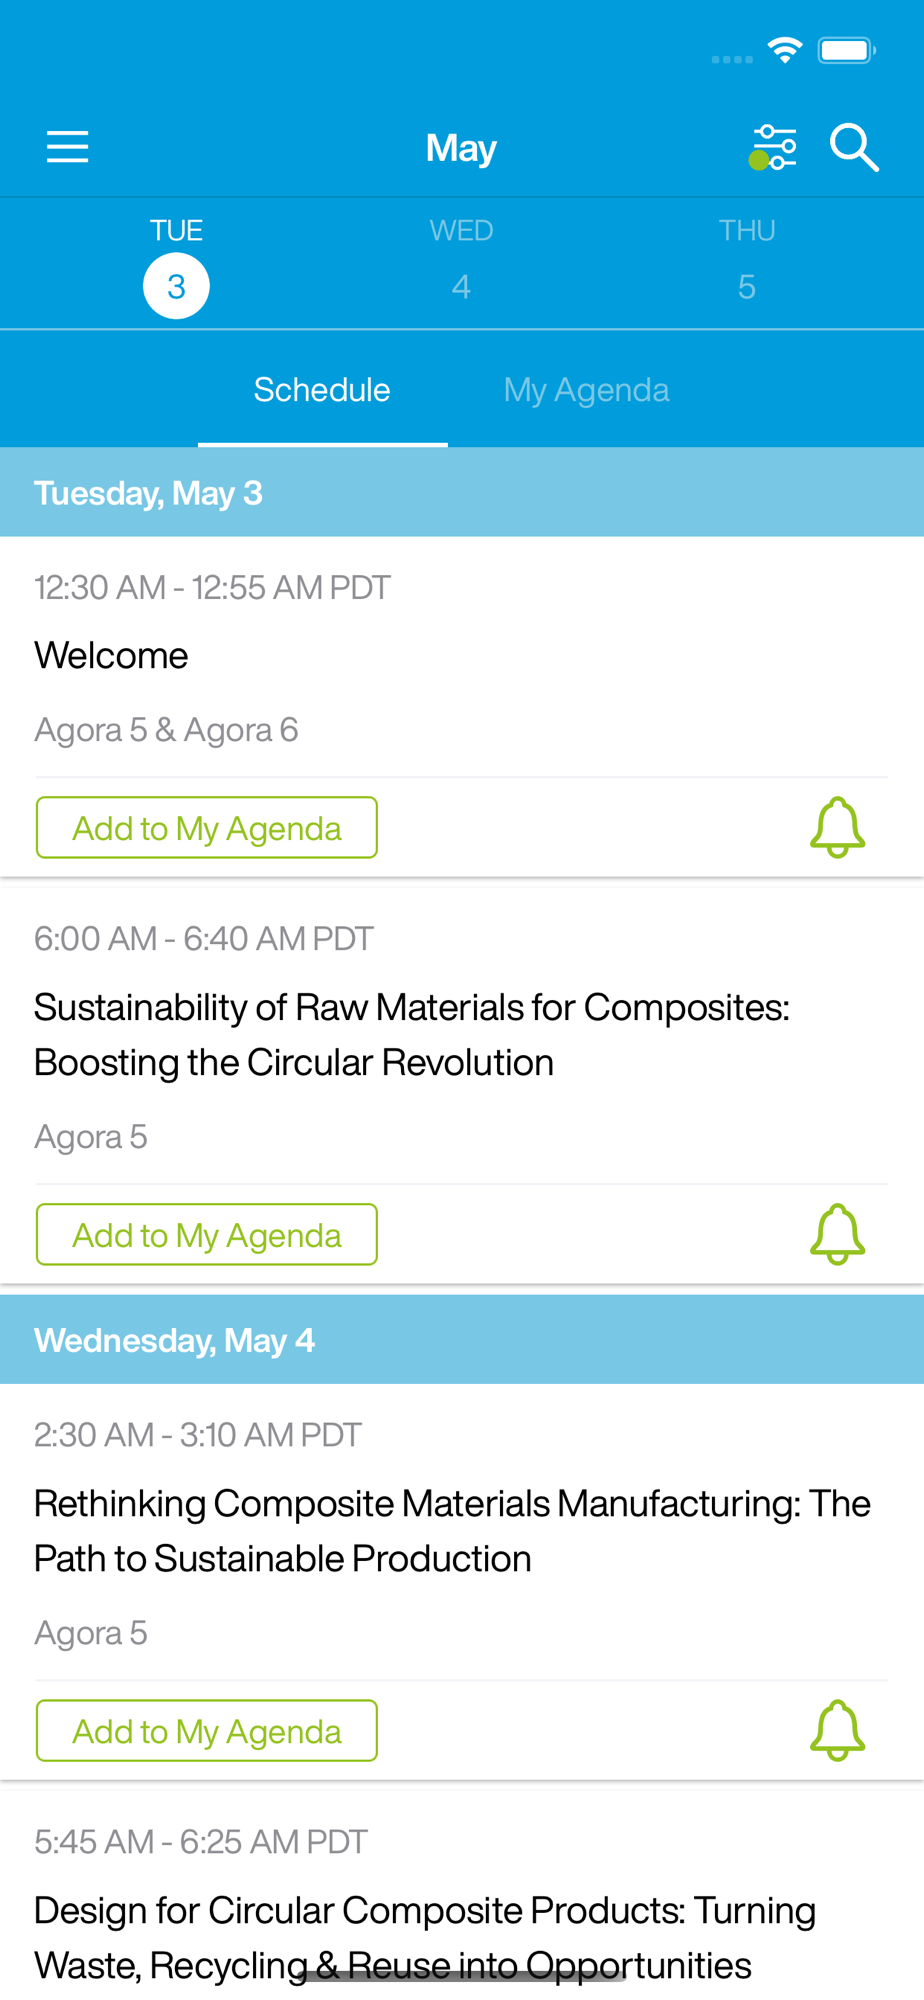The height and width of the screenshot is (2000, 924).
Task: Toggle reminder bell for Sustainability of Raw Materials
Action: point(837,1234)
